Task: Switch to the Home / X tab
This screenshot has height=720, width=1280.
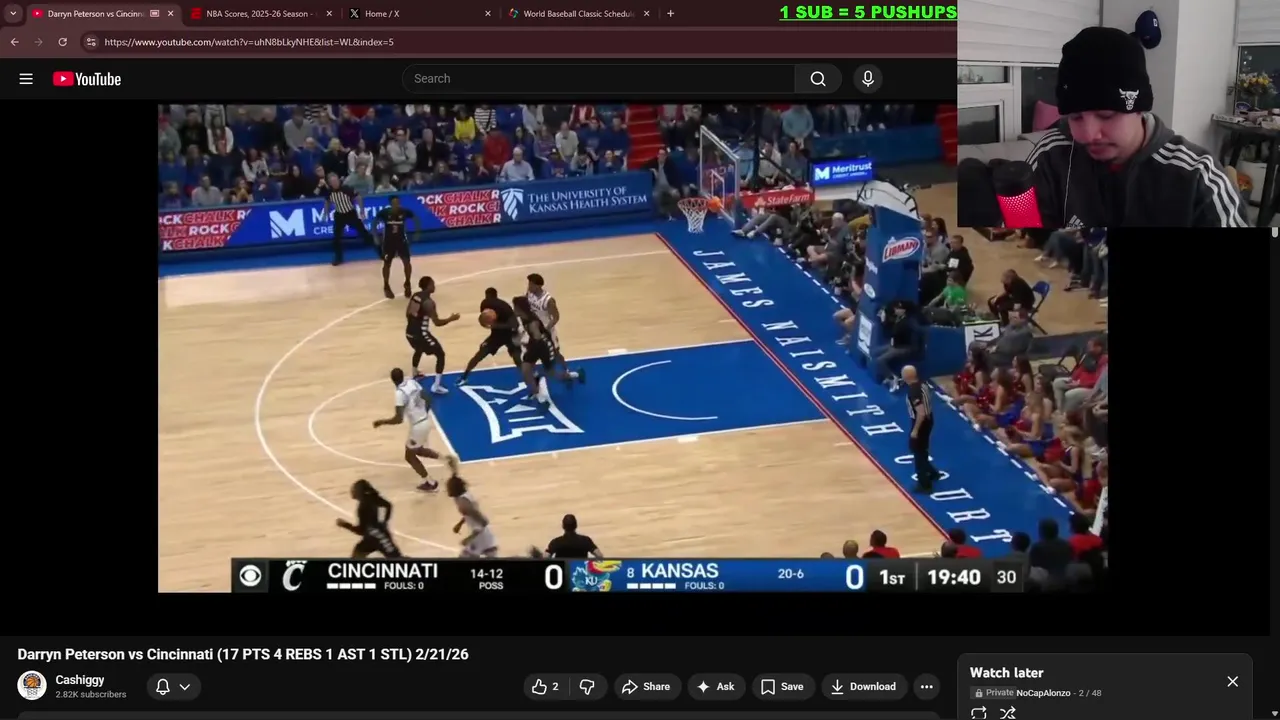Action: click(420, 13)
